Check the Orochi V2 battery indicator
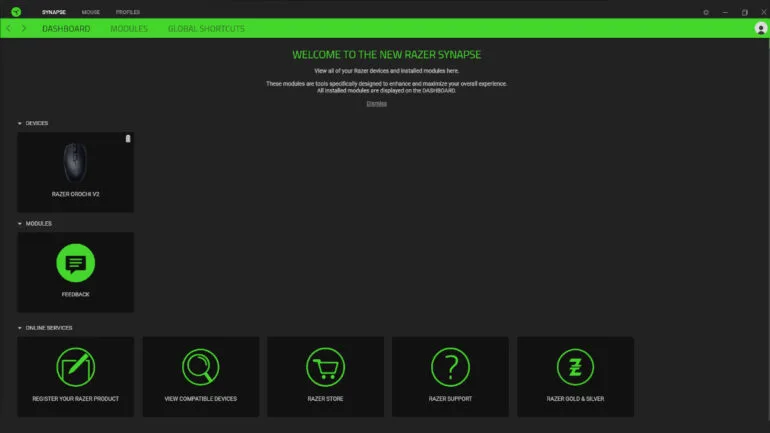This screenshot has width=770, height=433. [x=128, y=138]
